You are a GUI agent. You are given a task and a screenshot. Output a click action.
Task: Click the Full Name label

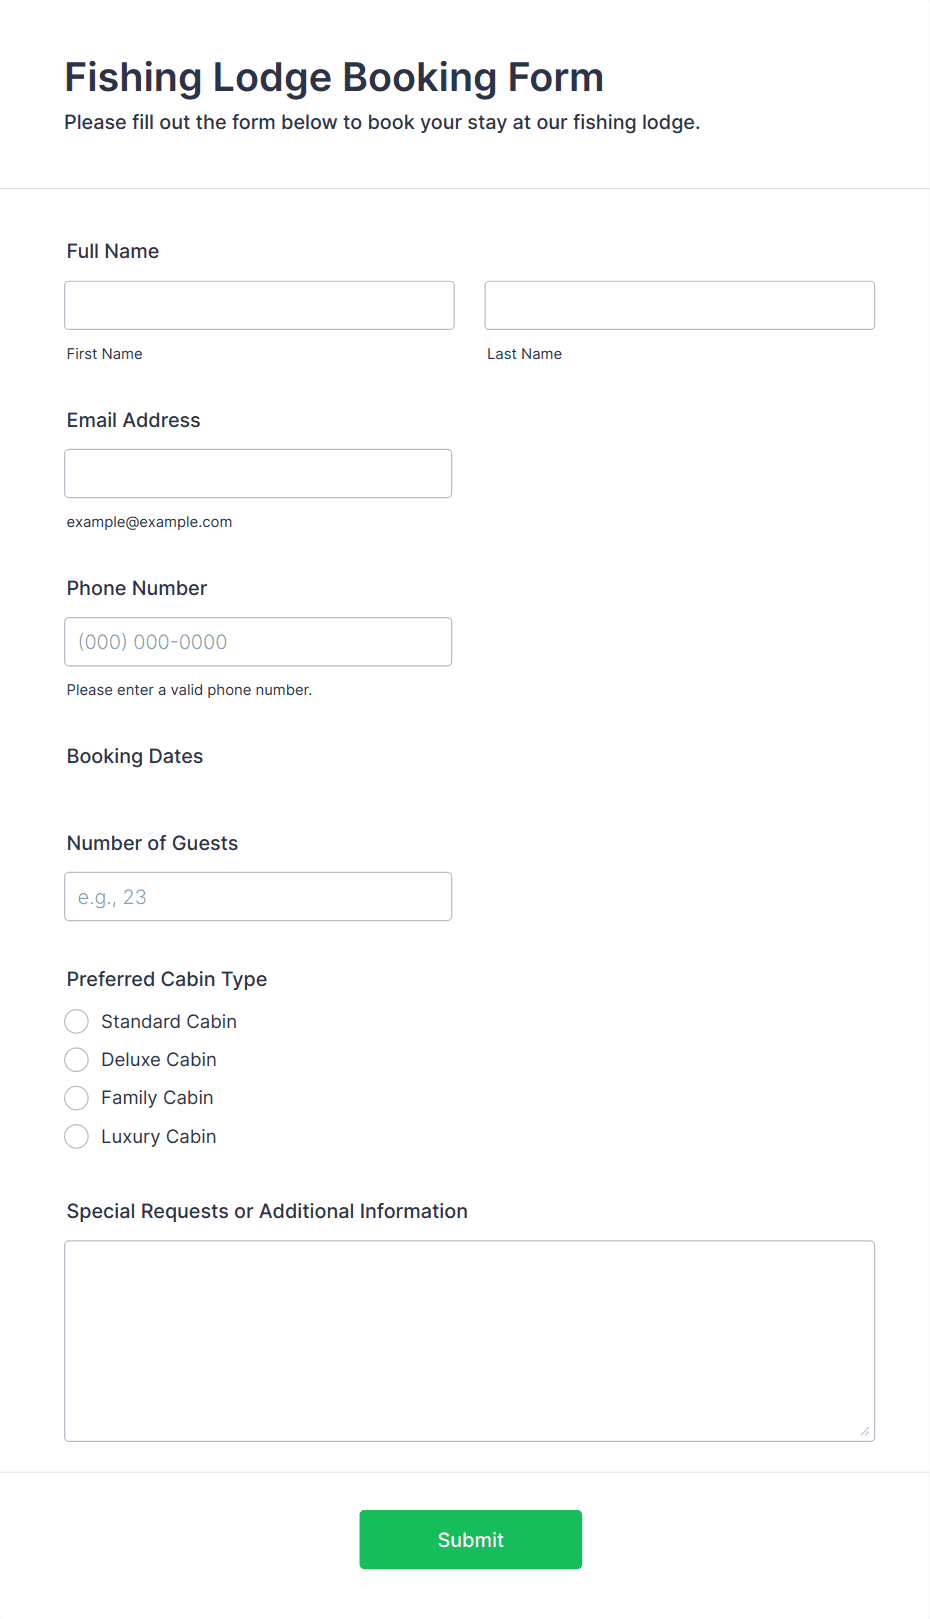pyautogui.click(x=113, y=251)
